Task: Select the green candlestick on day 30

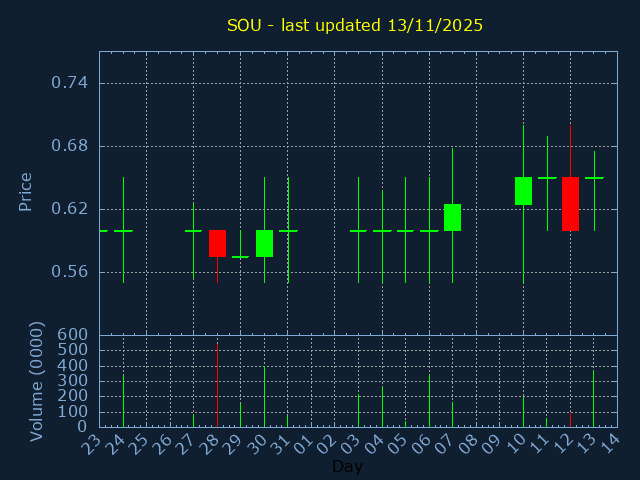Action: click(264, 243)
